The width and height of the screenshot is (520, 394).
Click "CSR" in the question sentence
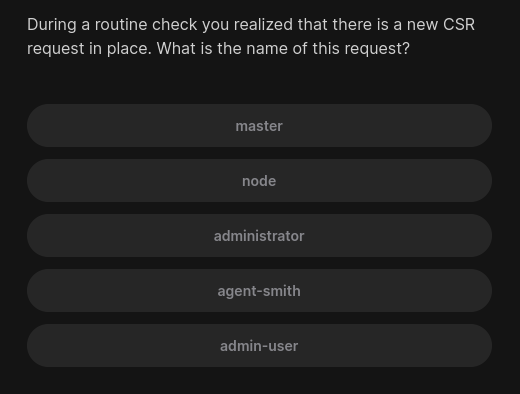tap(459, 25)
